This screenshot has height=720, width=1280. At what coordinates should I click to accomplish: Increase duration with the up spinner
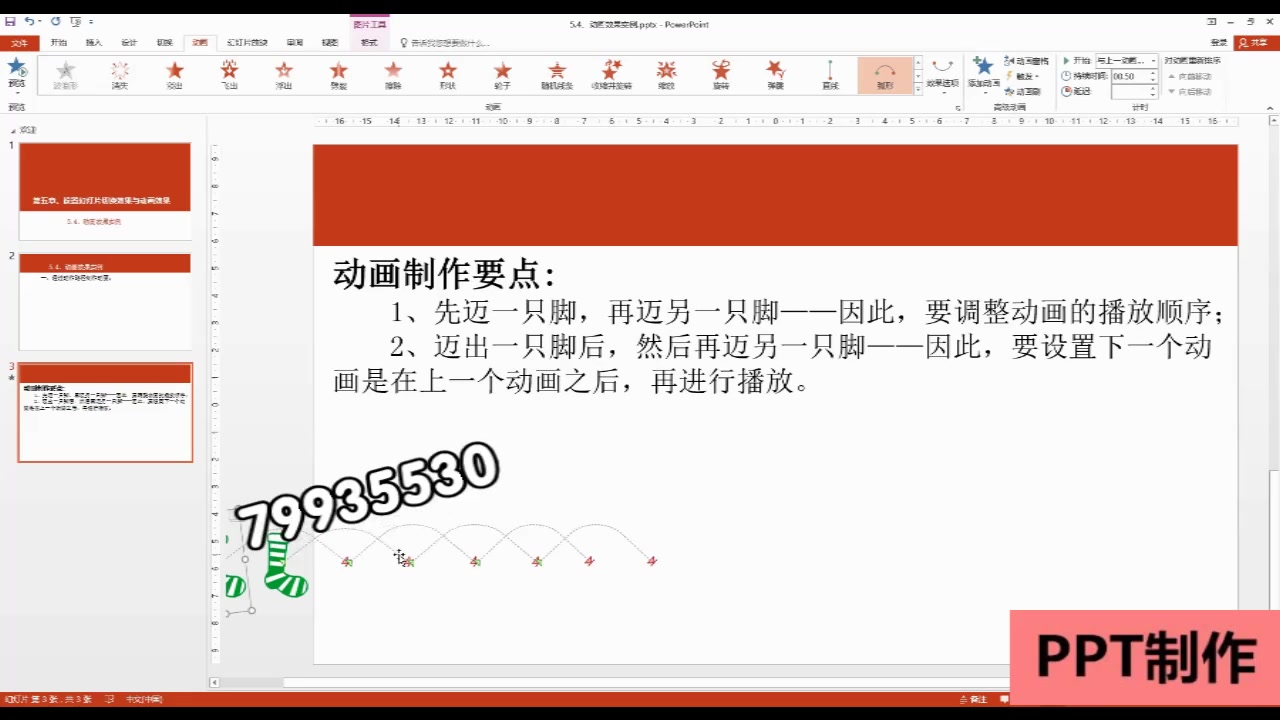pyautogui.click(x=1153, y=73)
